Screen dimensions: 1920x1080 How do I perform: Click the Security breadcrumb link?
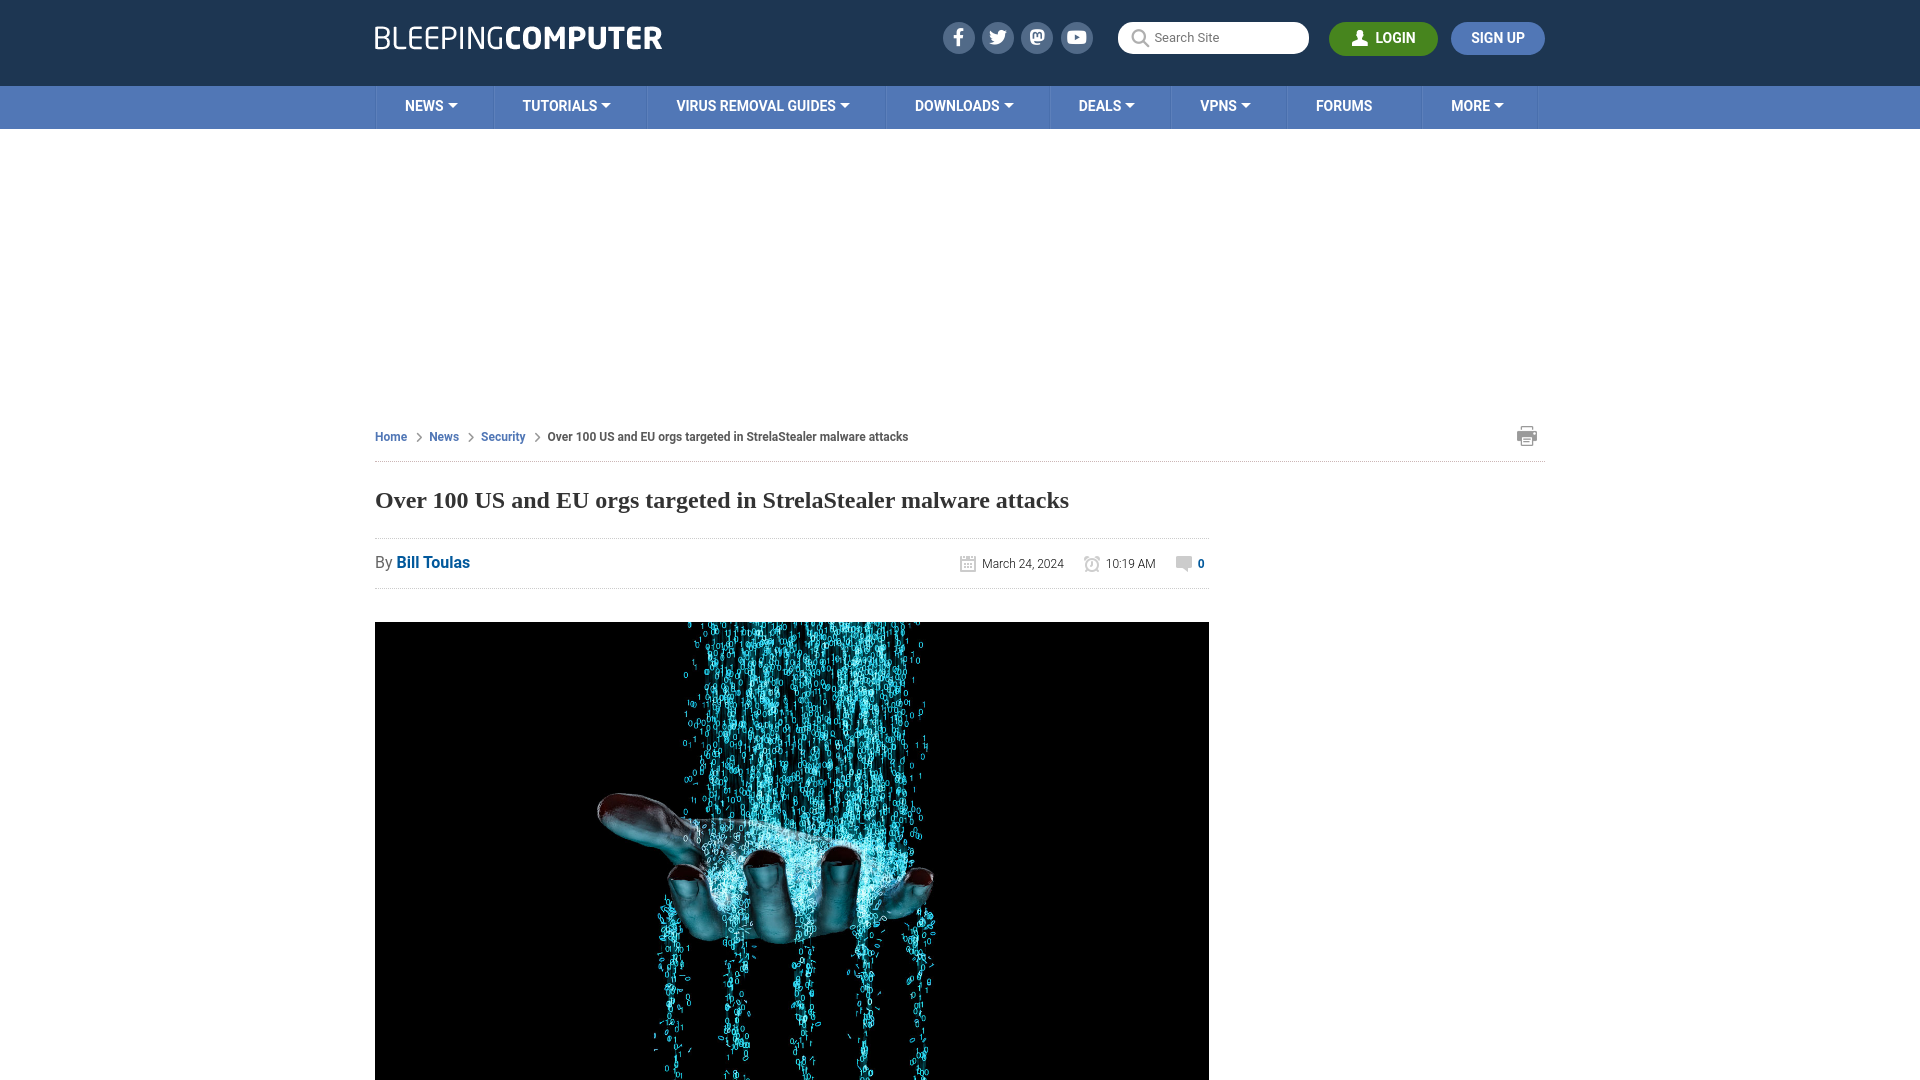coord(502,436)
